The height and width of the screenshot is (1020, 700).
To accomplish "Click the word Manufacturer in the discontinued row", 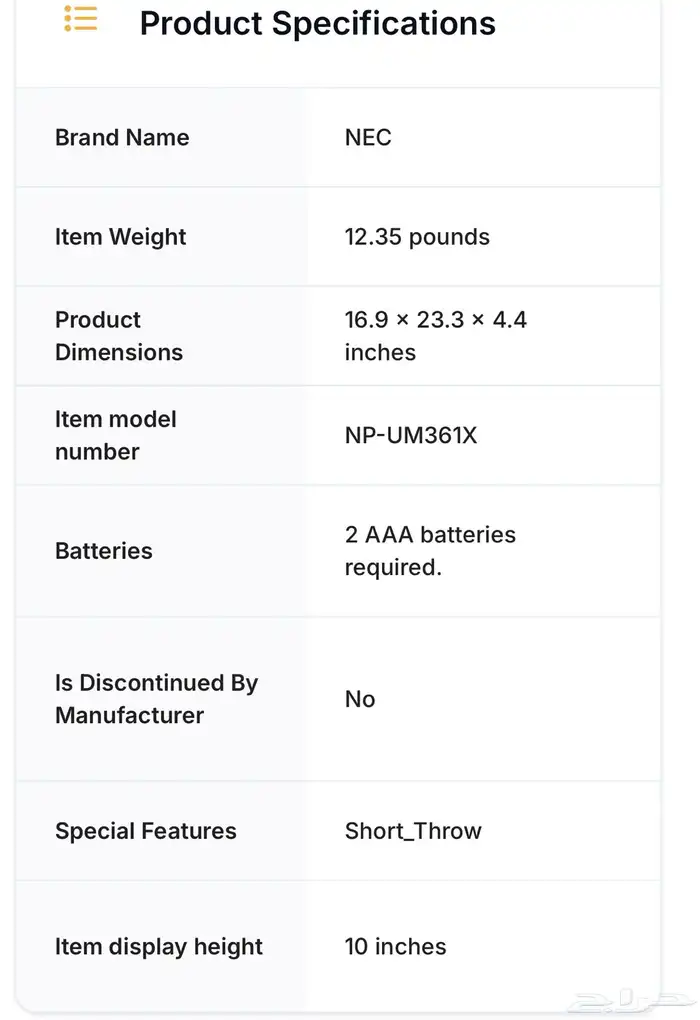I will pos(129,716).
